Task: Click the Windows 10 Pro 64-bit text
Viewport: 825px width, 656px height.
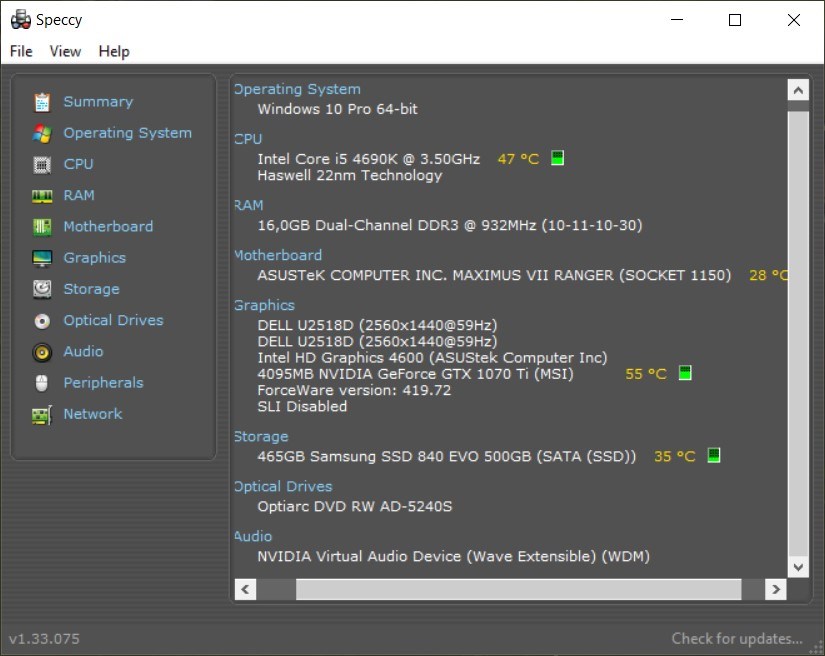Action: point(337,109)
